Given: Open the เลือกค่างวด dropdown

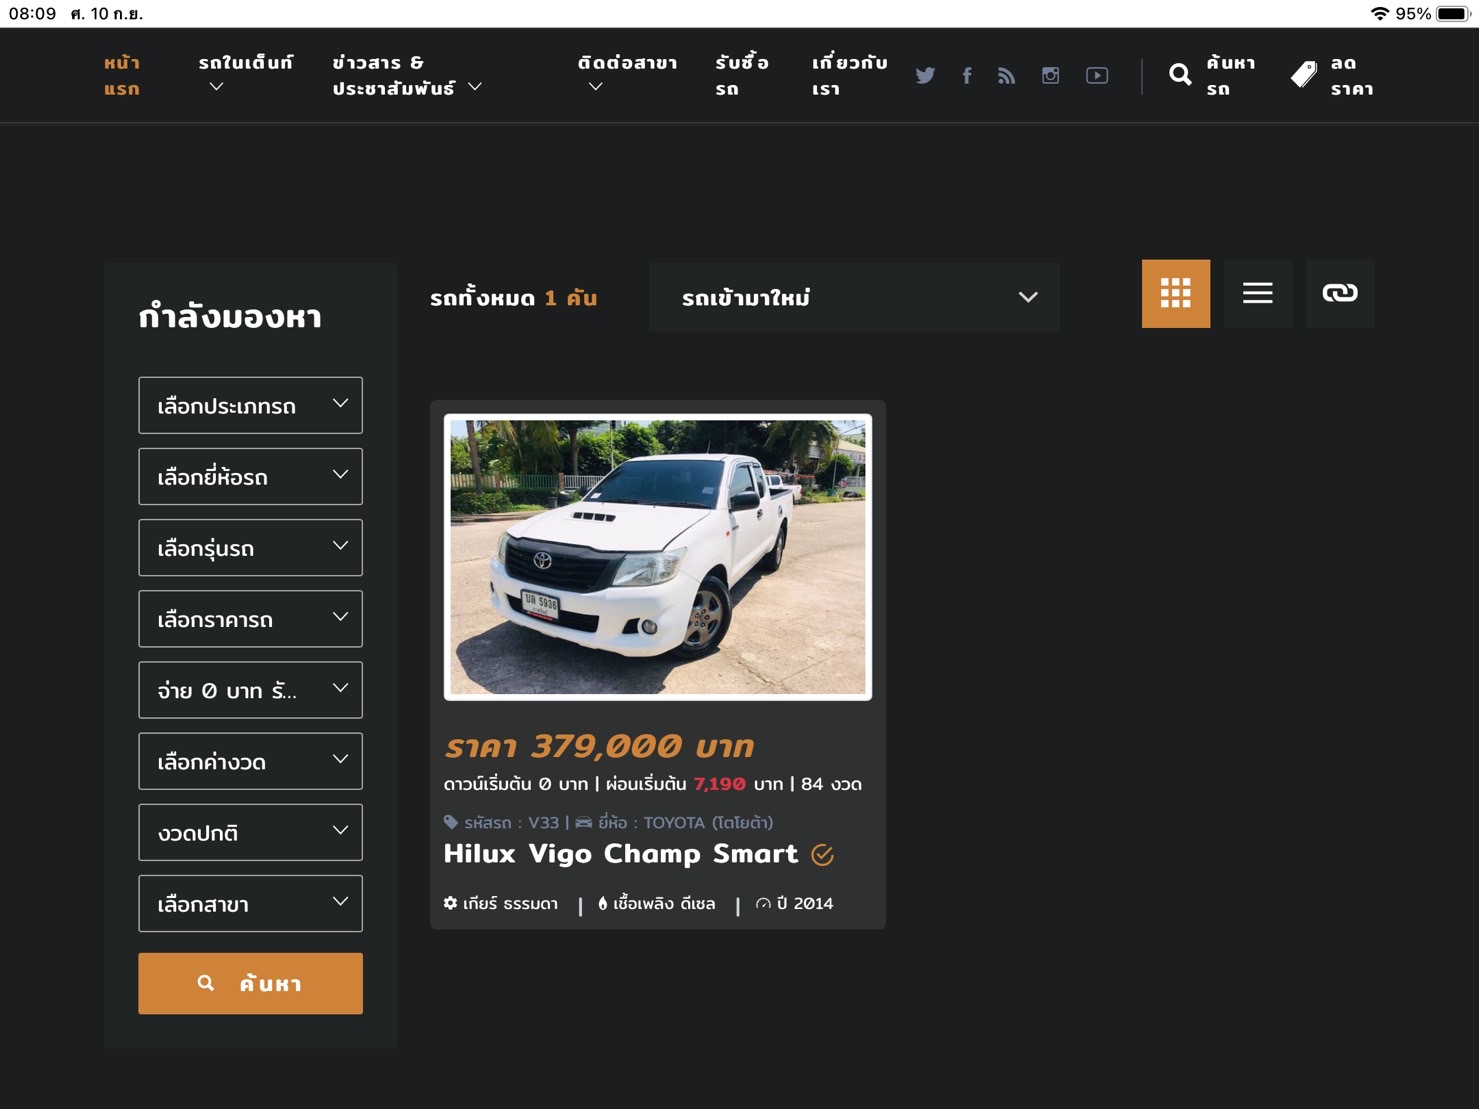Looking at the screenshot, I should pos(250,761).
